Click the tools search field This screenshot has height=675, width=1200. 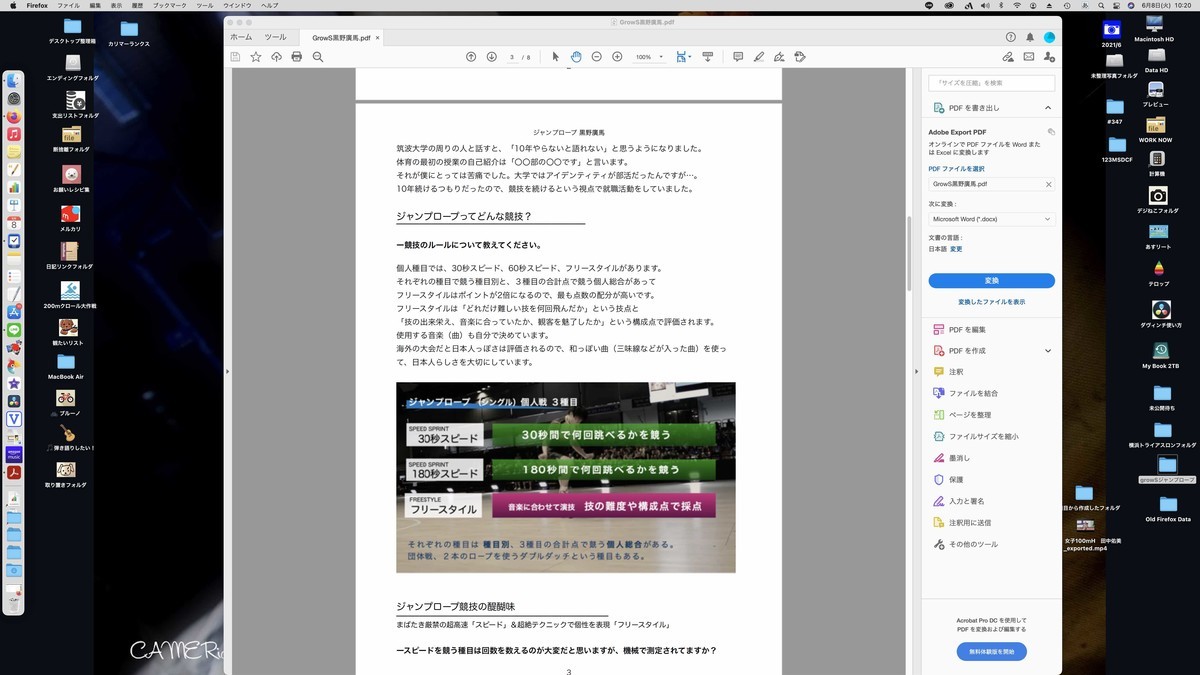coord(991,83)
